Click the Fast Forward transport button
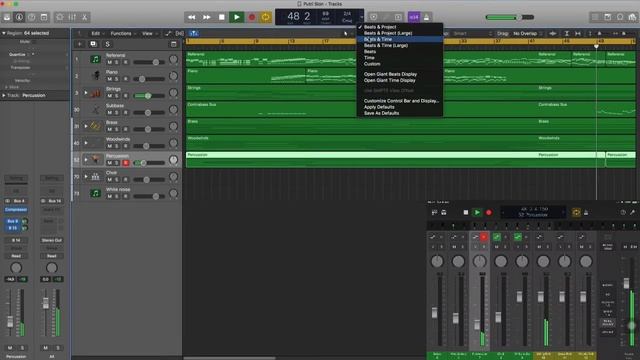 click(x=207, y=17)
